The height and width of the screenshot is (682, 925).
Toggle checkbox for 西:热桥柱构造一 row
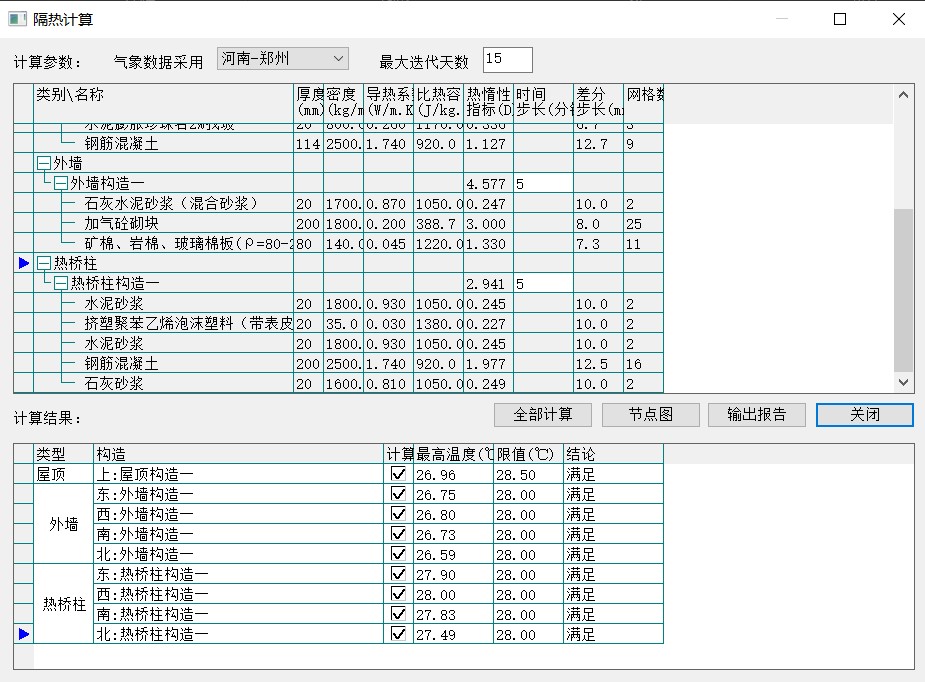click(399, 594)
